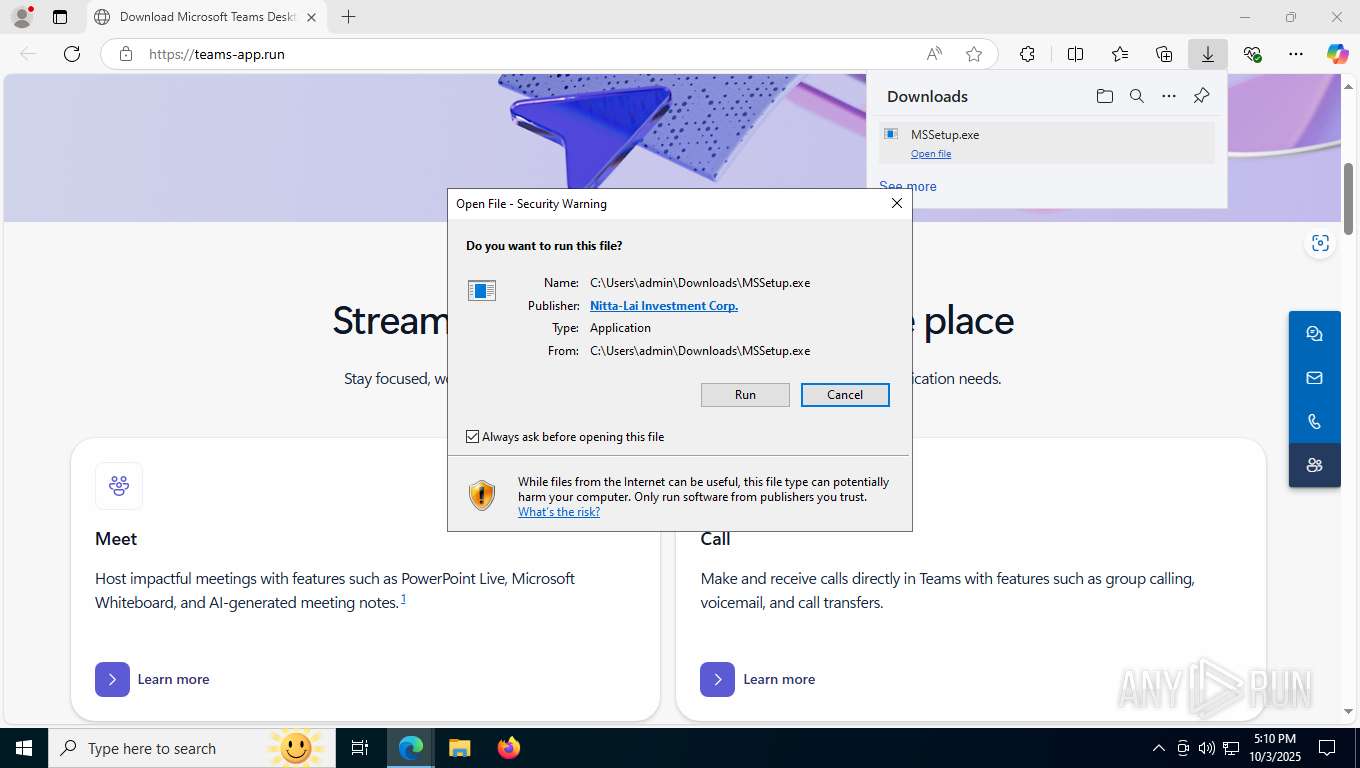The width and height of the screenshot is (1360, 768).
Task: Open the Downloads toolbar button
Action: 1208,54
